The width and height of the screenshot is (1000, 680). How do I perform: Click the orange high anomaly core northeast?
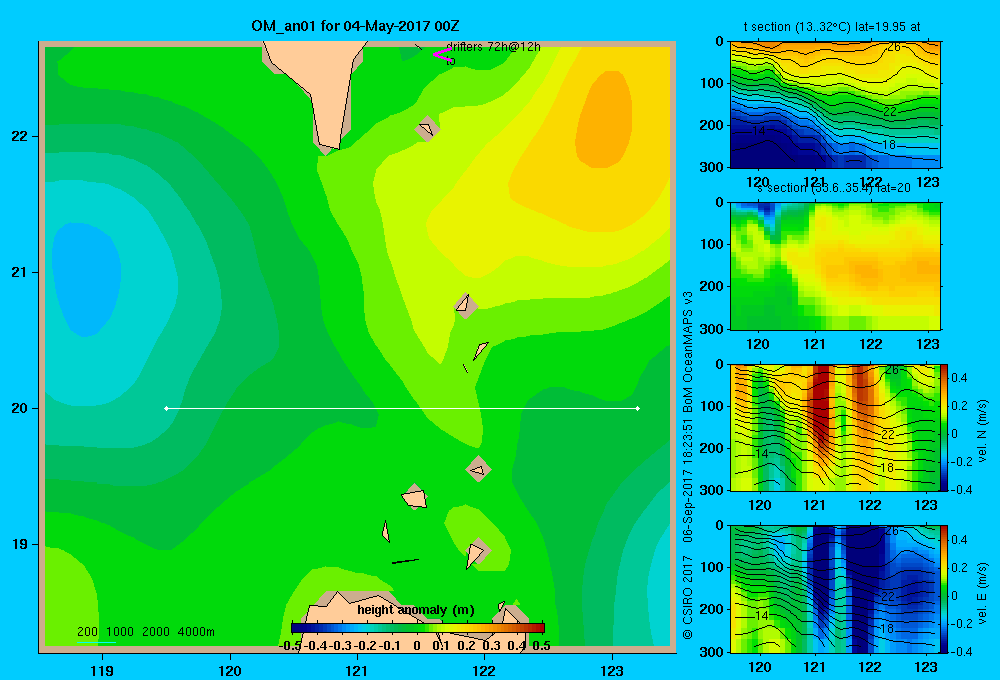pyautogui.click(x=604, y=120)
